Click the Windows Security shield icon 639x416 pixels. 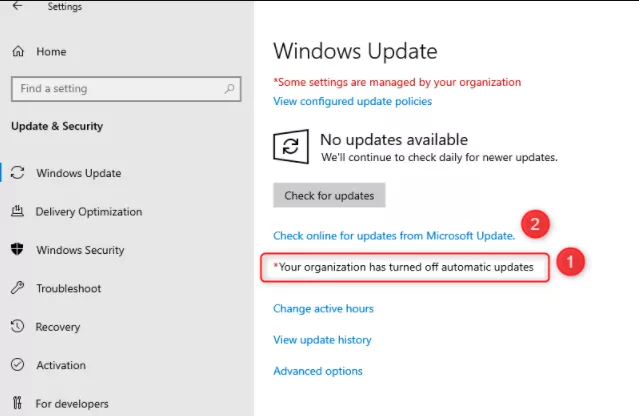point(17,249)
